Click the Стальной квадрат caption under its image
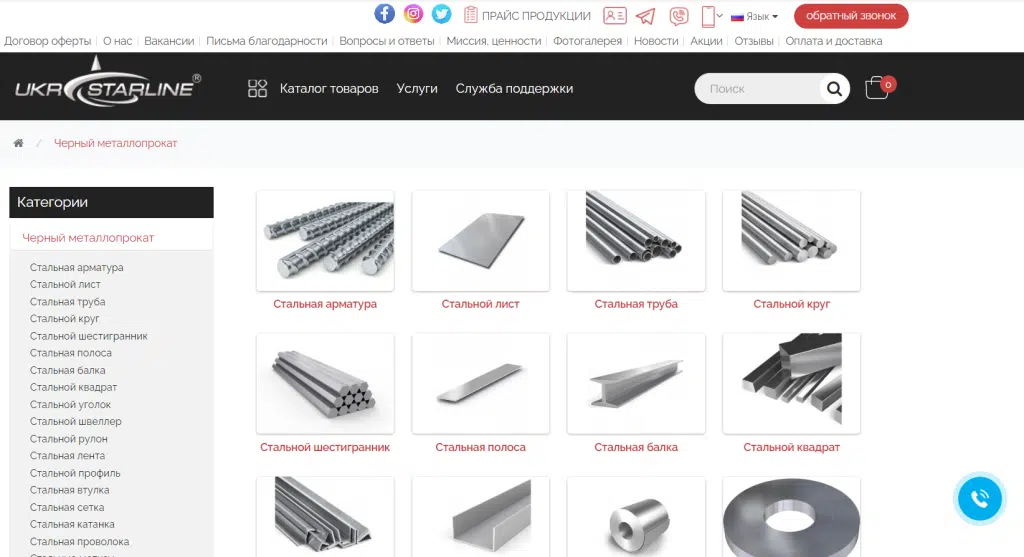Screen dimensions: 1024x557 point(792,447)
